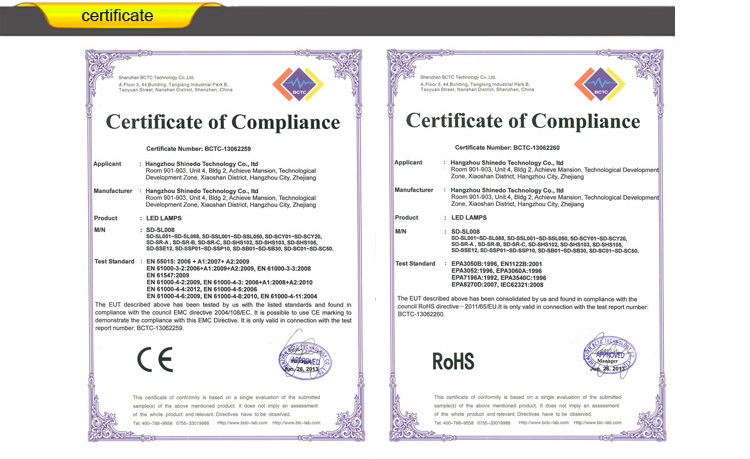Click "EPA3052:1996, EPA3060A:1996" standard line
This screenshot has width=750, height=459.
[x=496, y=271]
